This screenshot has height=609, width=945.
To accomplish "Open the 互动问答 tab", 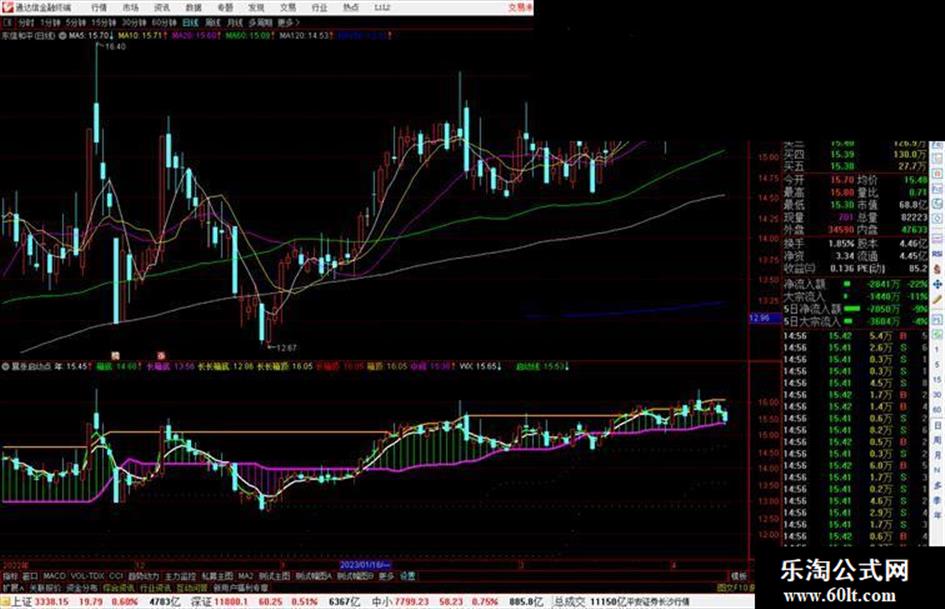I will pyautogui.click(x=192, y=587).
